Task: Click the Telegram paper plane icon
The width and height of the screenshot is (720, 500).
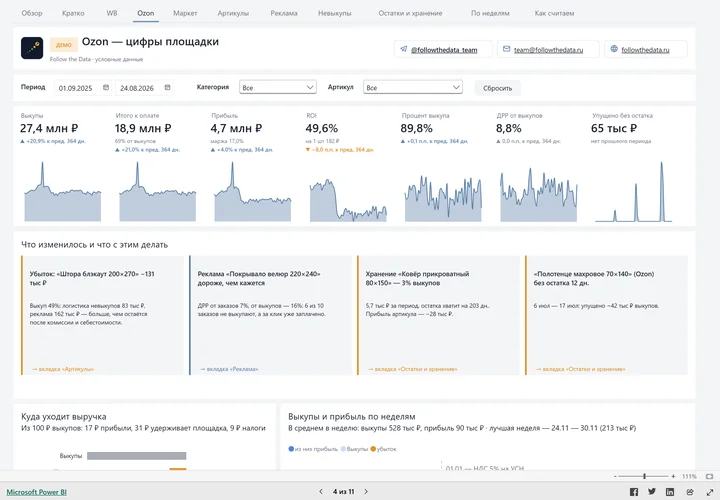Action: point(403,49)
